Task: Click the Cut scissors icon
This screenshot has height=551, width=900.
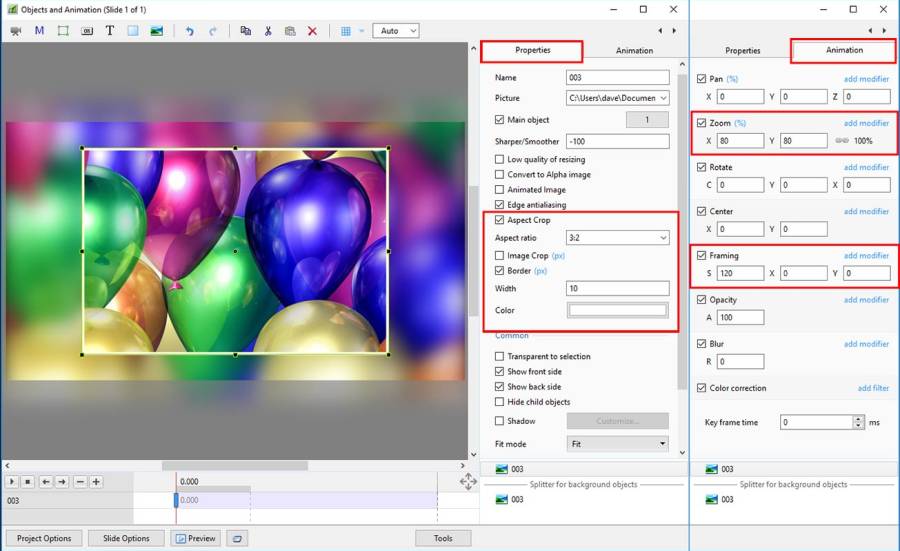Action: point(268,31)
